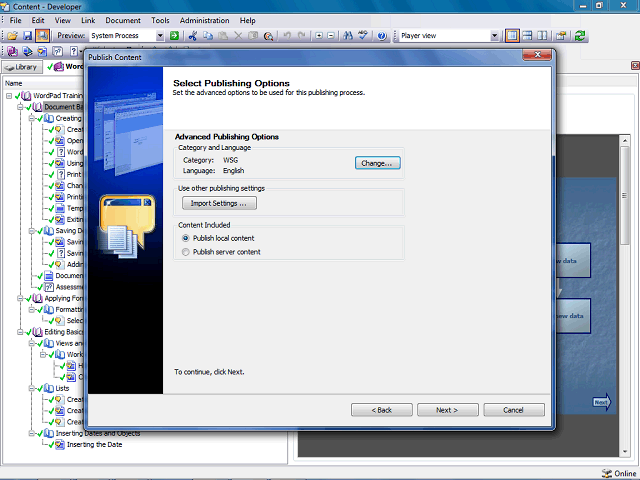Close the document tab with red X
This screenshot has width=640, height=480.
pyautogui.click(x=636, y=65)
